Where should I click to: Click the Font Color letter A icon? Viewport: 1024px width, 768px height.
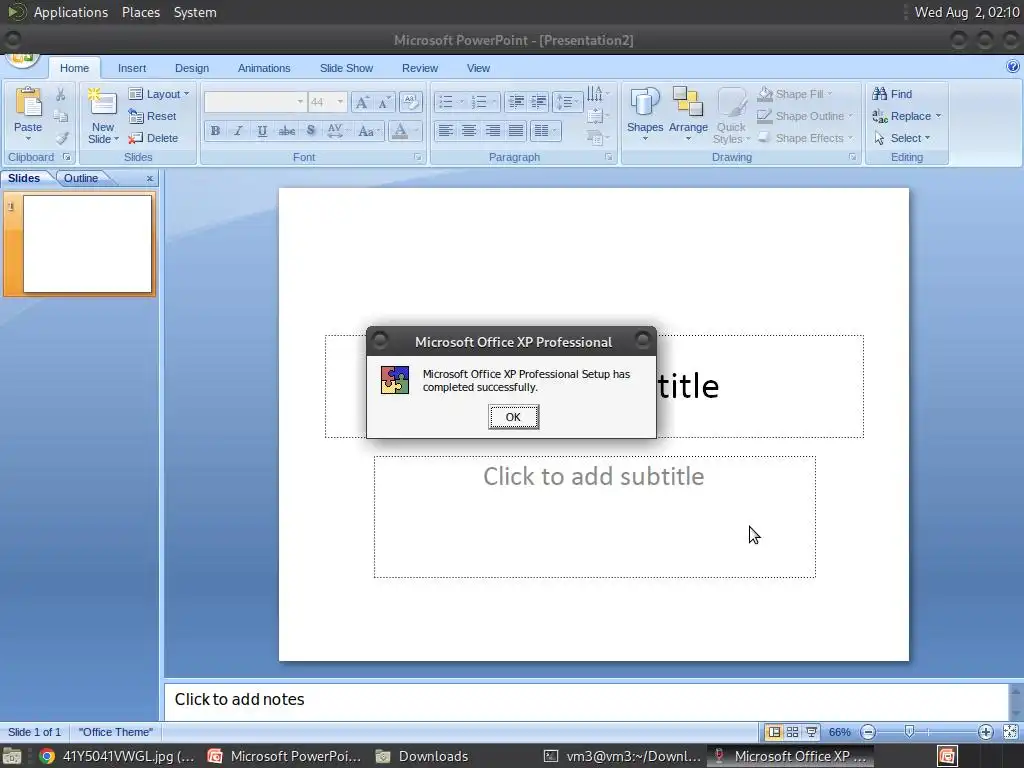pos(400,131)
